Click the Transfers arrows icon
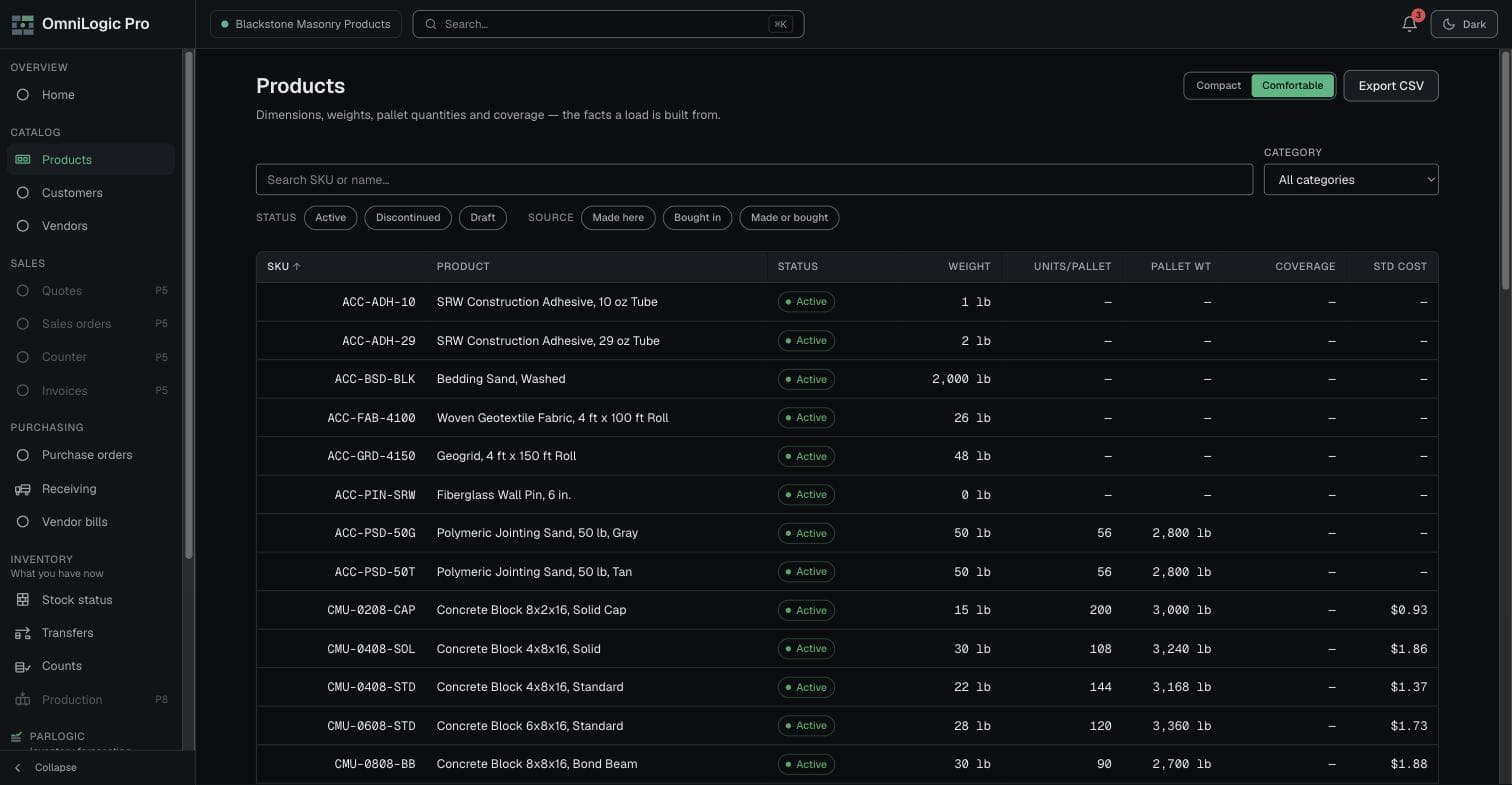 coord(23,633)
